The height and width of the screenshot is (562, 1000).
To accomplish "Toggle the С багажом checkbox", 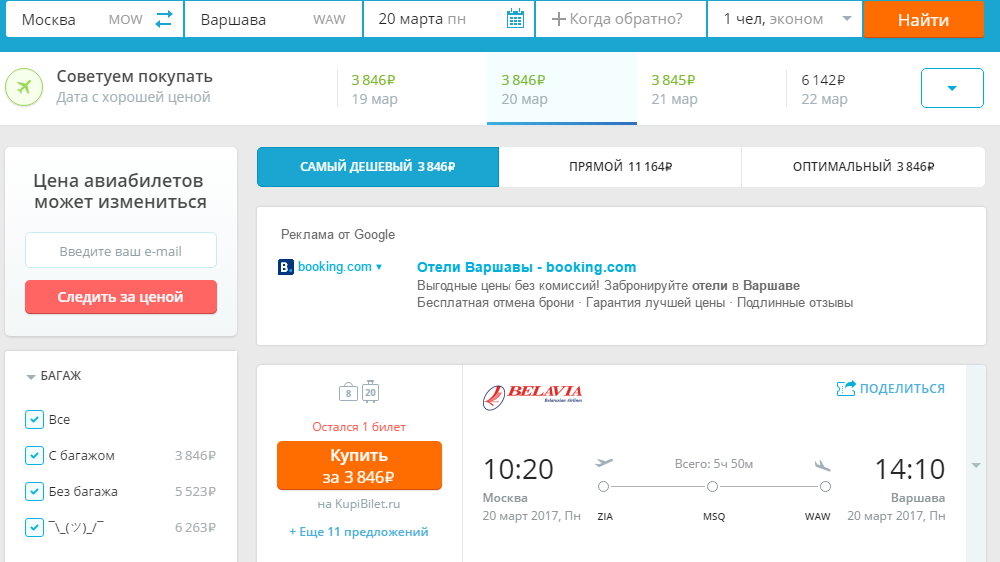I will 34,455.
